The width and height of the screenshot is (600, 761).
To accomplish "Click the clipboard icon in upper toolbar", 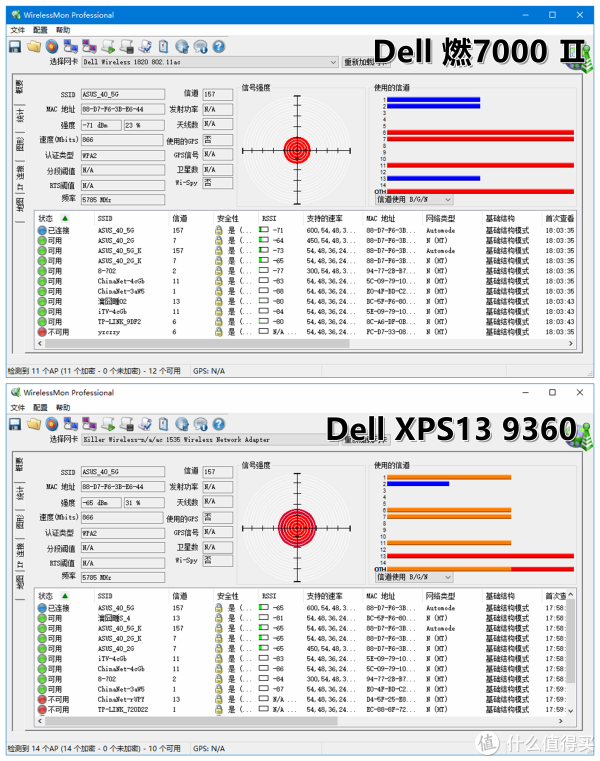I will coord(164,47).
